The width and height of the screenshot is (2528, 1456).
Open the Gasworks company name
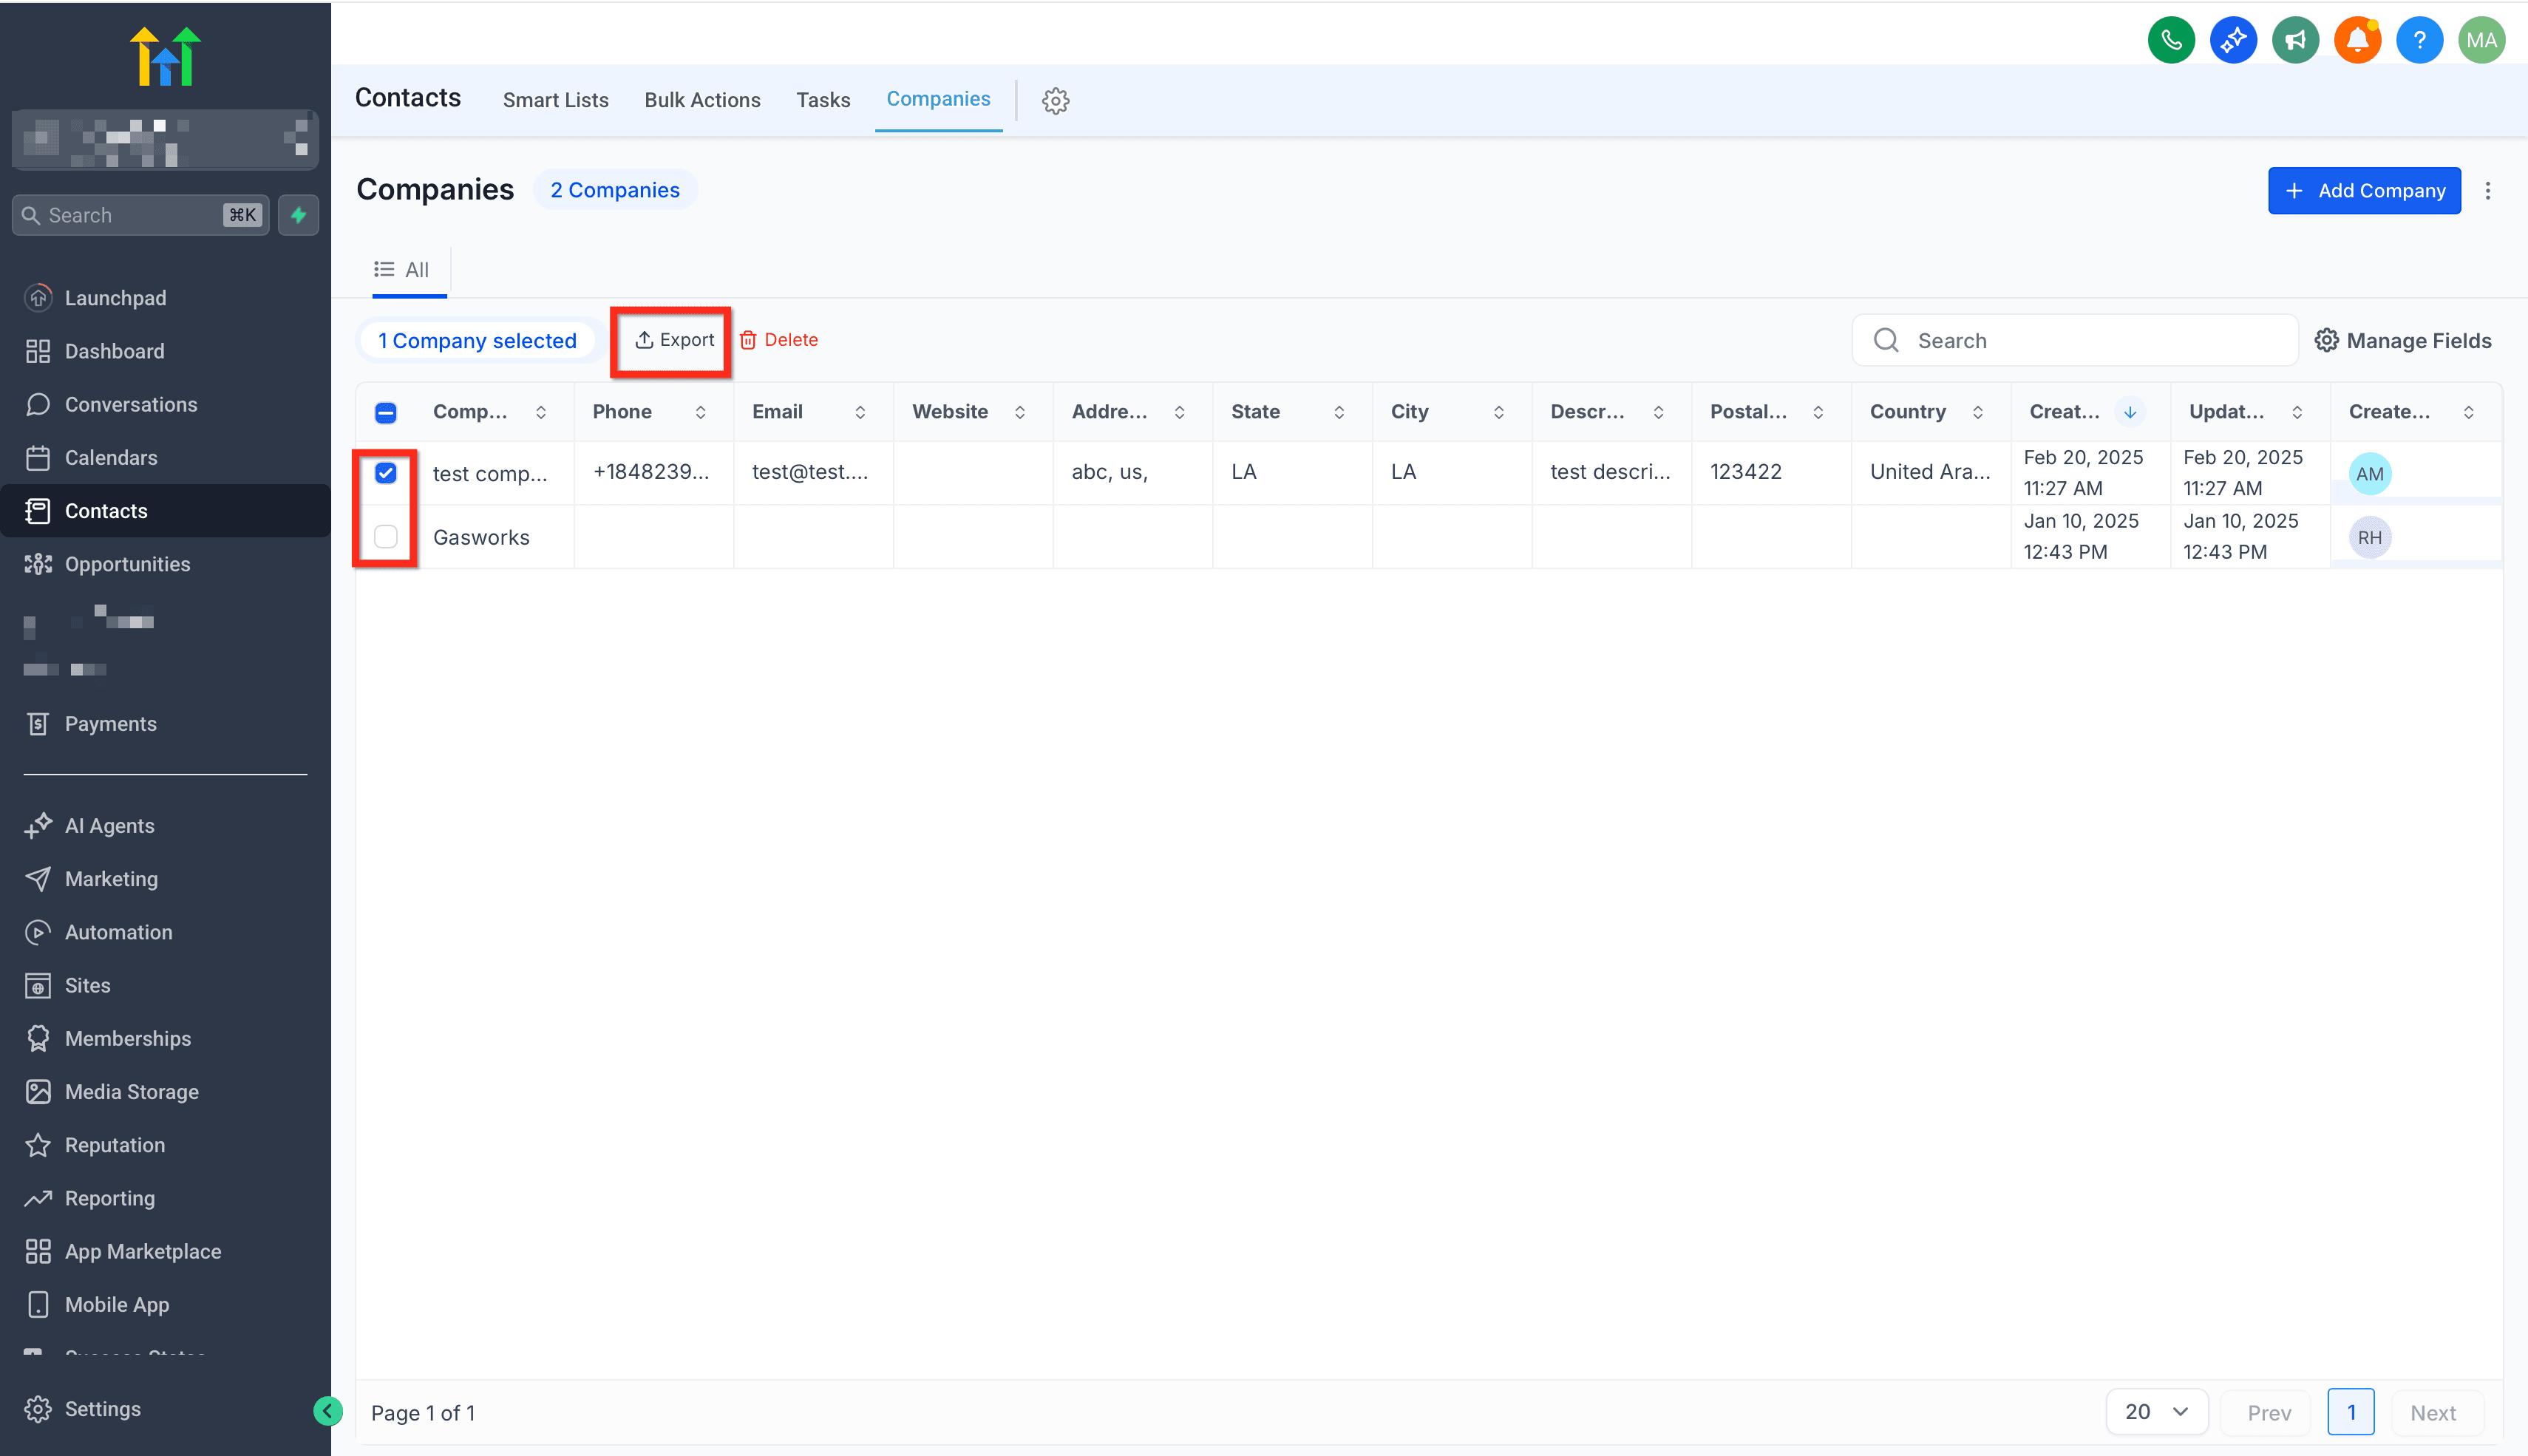coord(481,537)
